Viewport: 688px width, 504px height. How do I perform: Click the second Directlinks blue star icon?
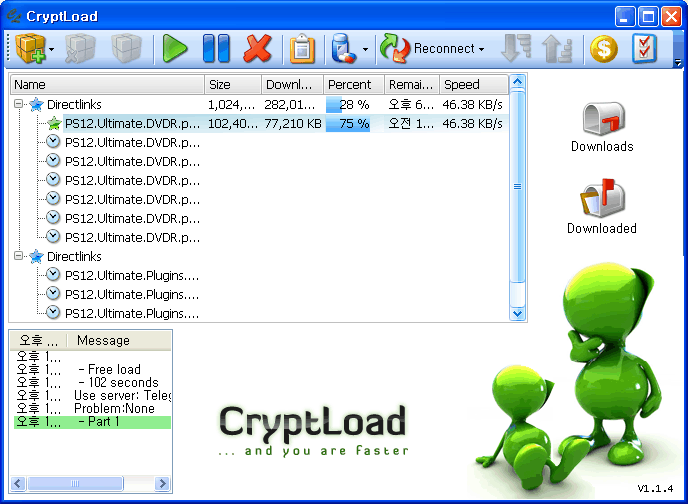36,256
